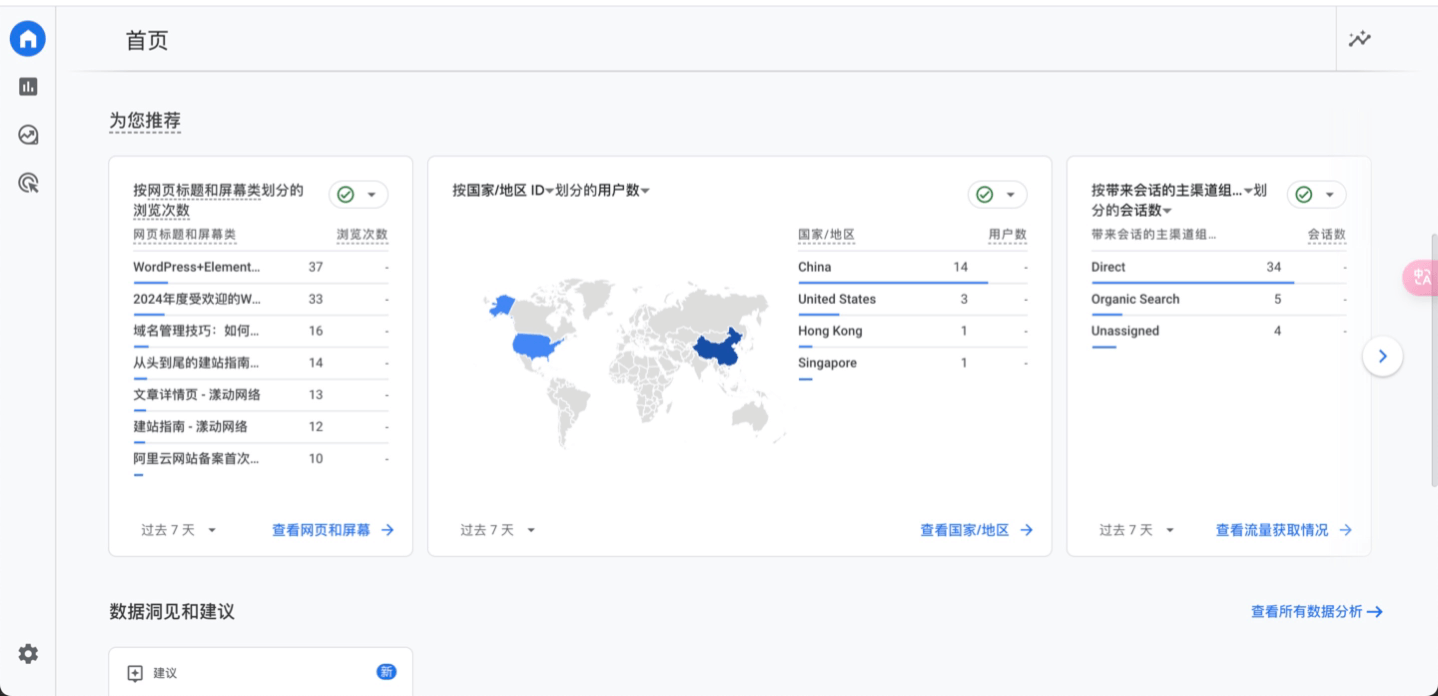Click Alaska region on the world map

click(500, 305)
